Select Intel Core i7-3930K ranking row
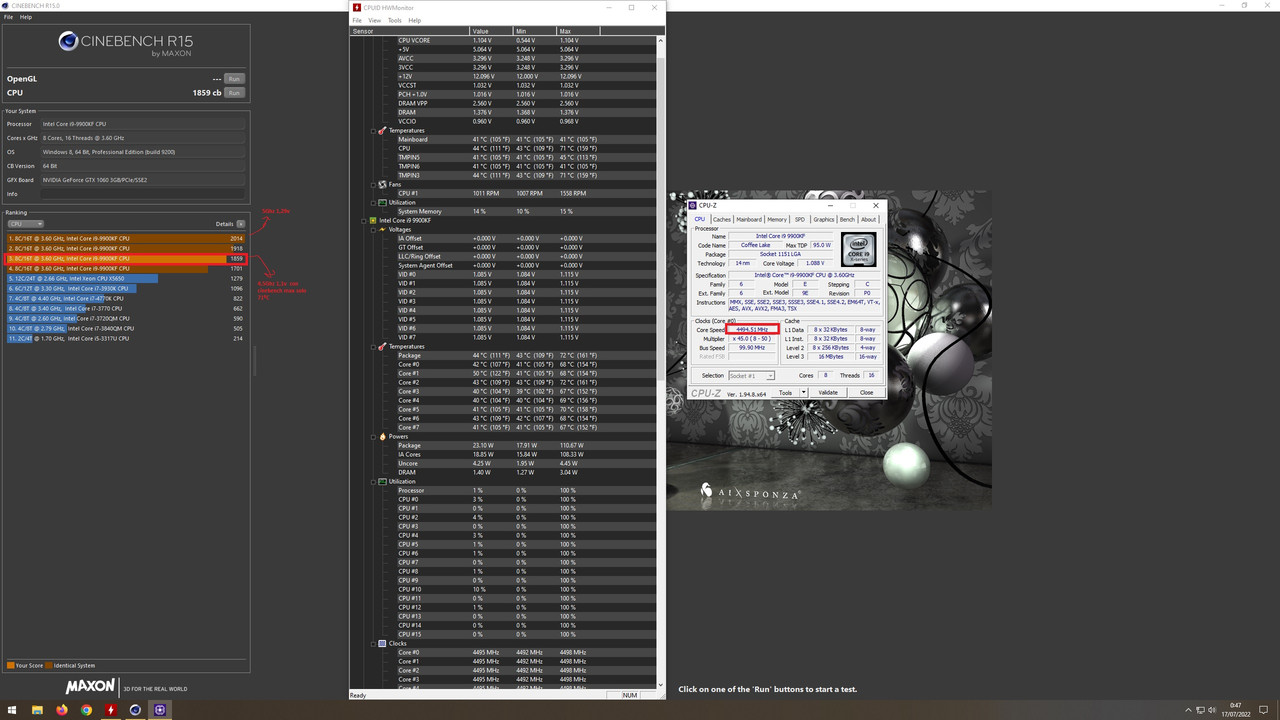1280x720 pixels. tap(126, 288)
